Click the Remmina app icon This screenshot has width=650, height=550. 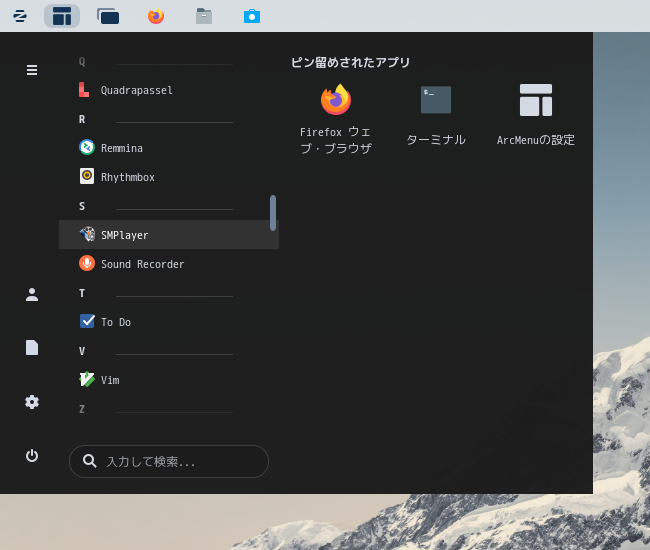point(87,148)
